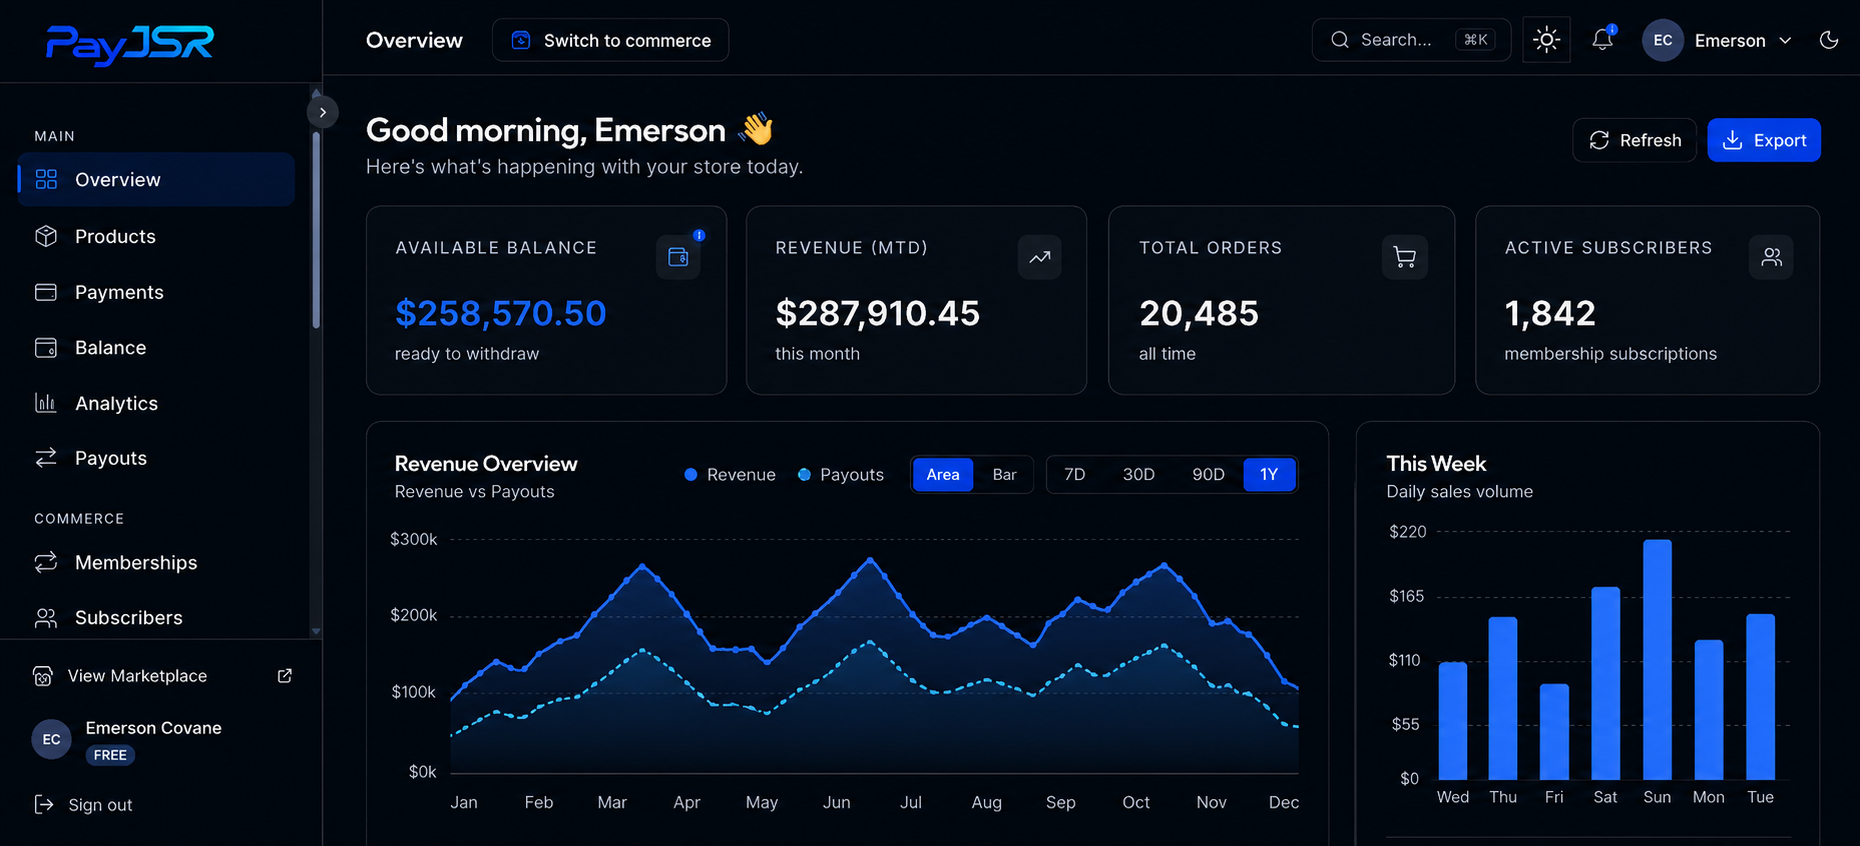Click the Sign out door icon
Screen dimensions: 1860x846
[x=44, y=804]
